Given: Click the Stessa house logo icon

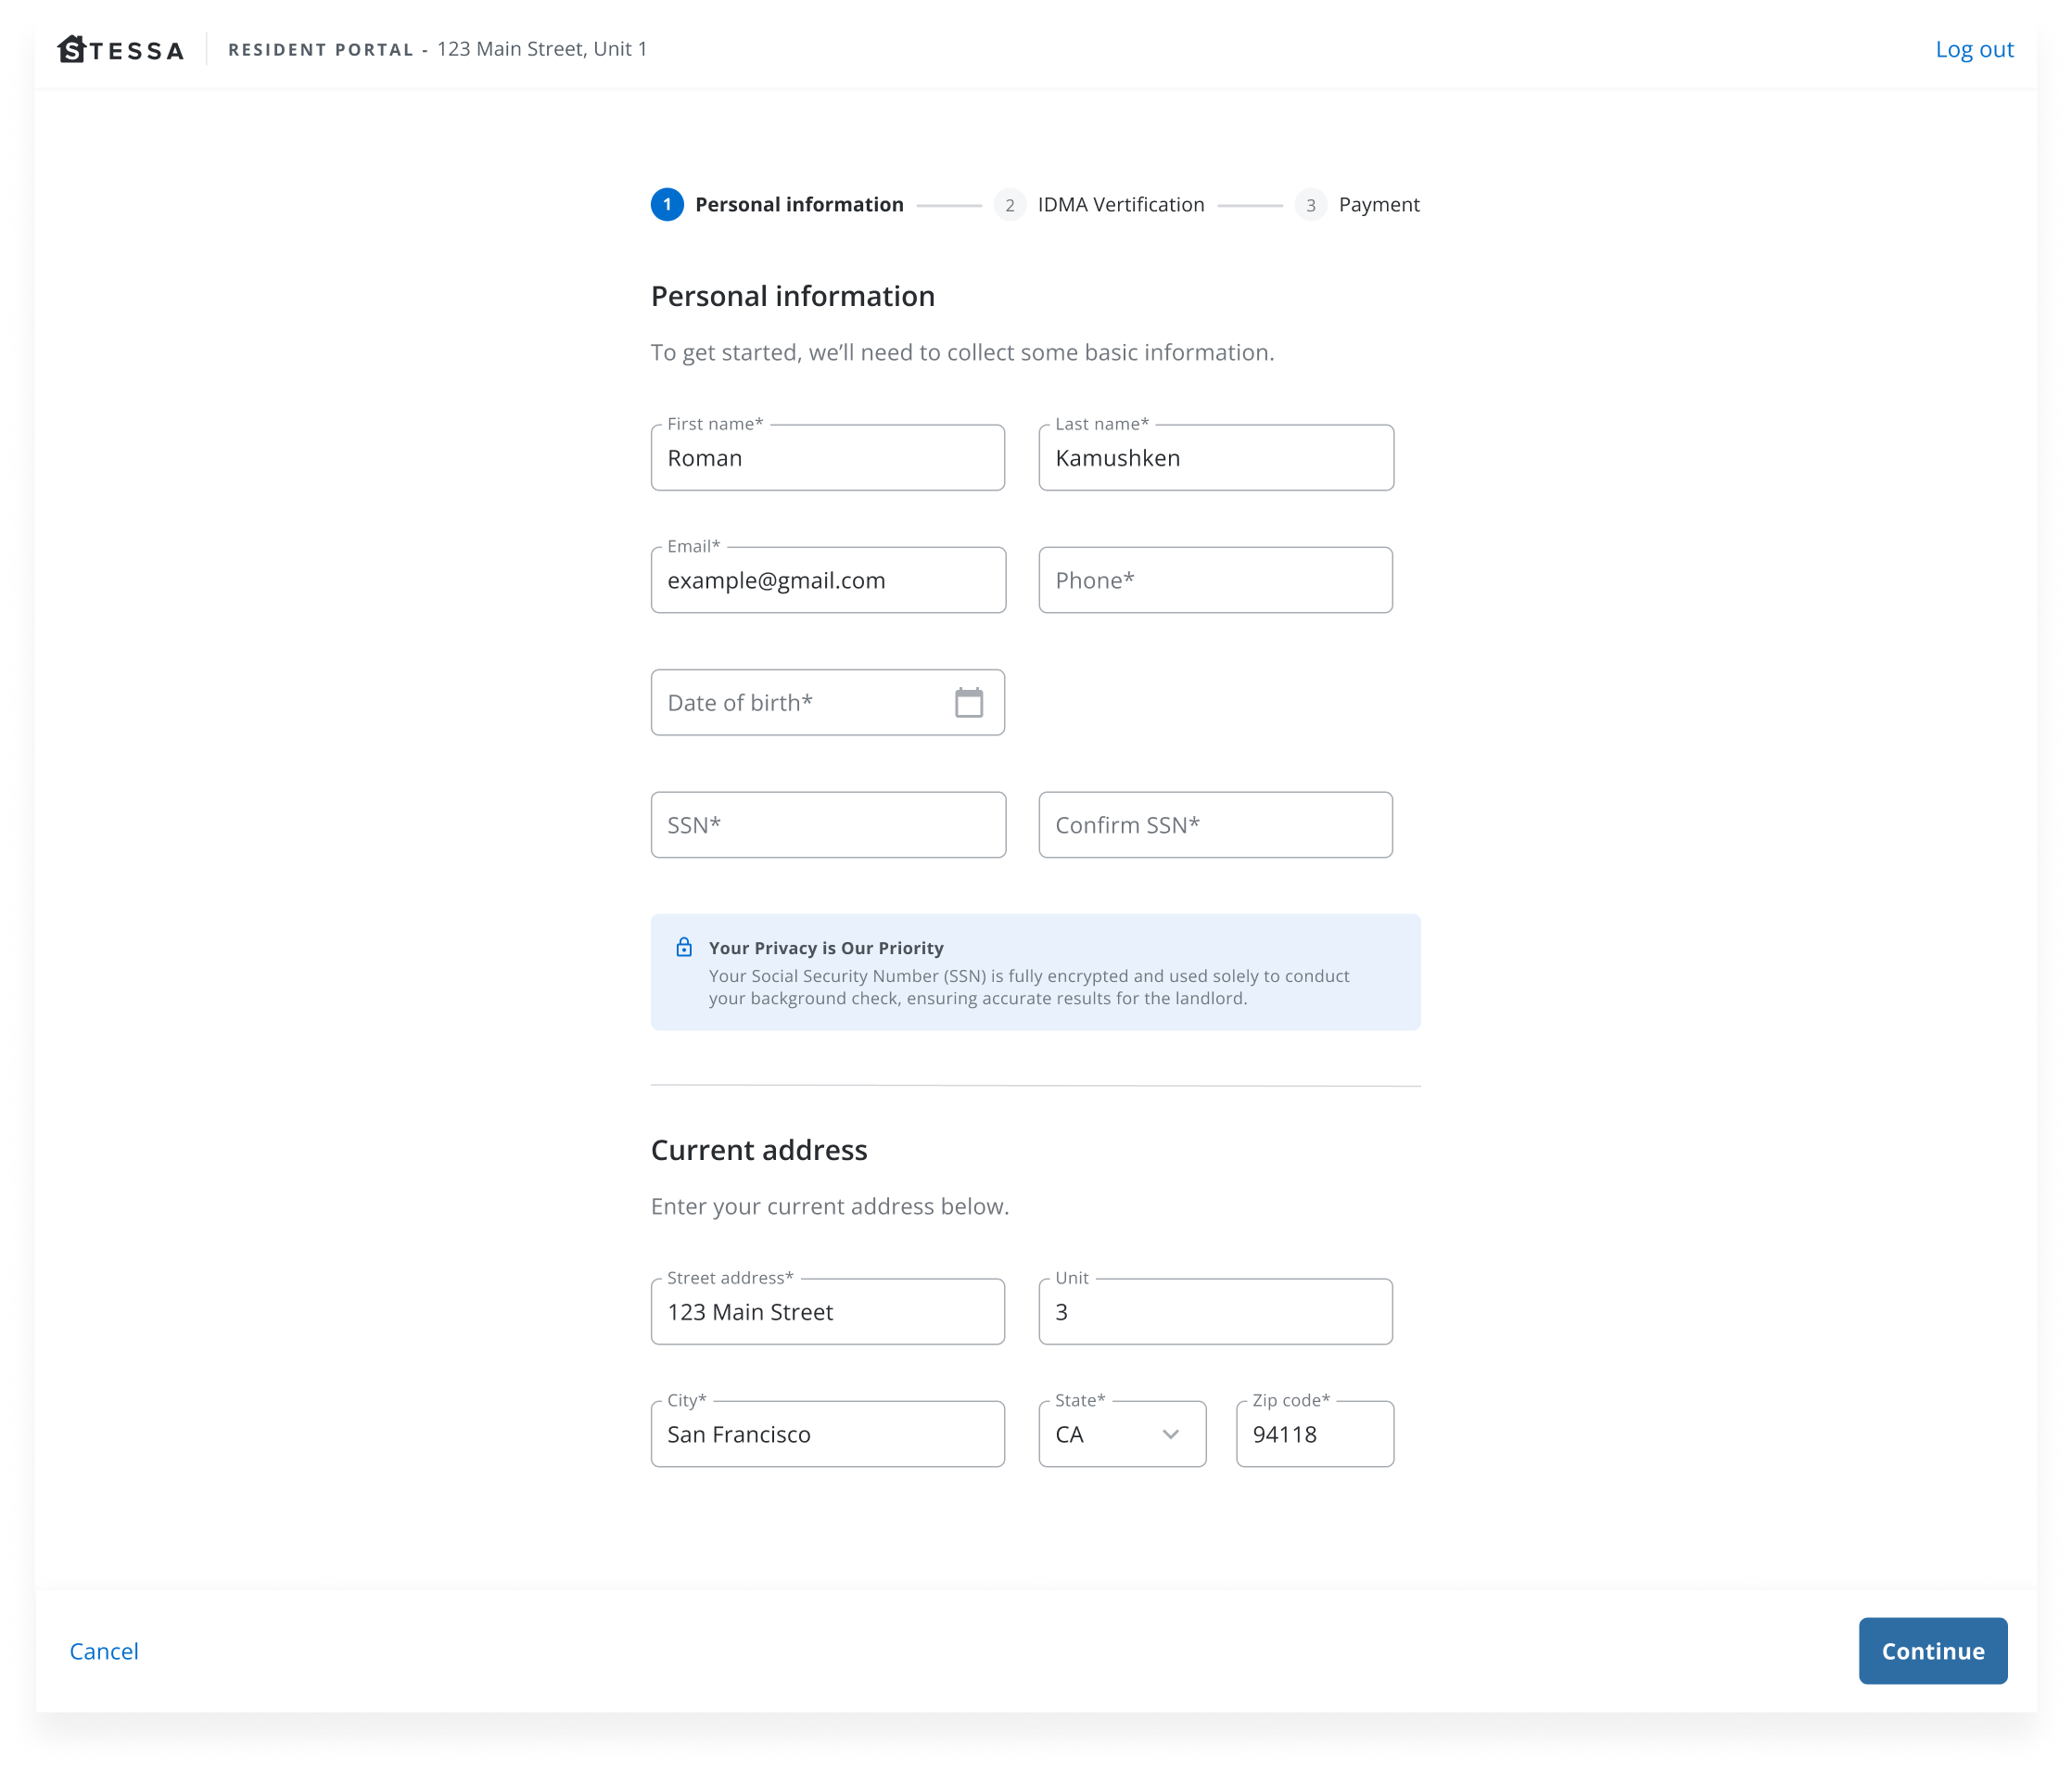Looking at the screenshot, I should point(72,49).
